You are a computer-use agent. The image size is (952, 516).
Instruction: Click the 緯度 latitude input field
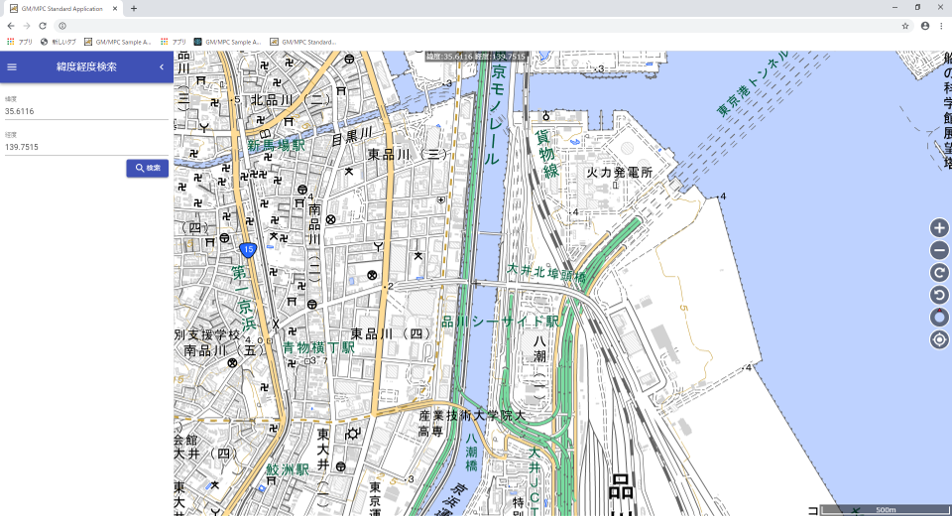pos(85,112)
